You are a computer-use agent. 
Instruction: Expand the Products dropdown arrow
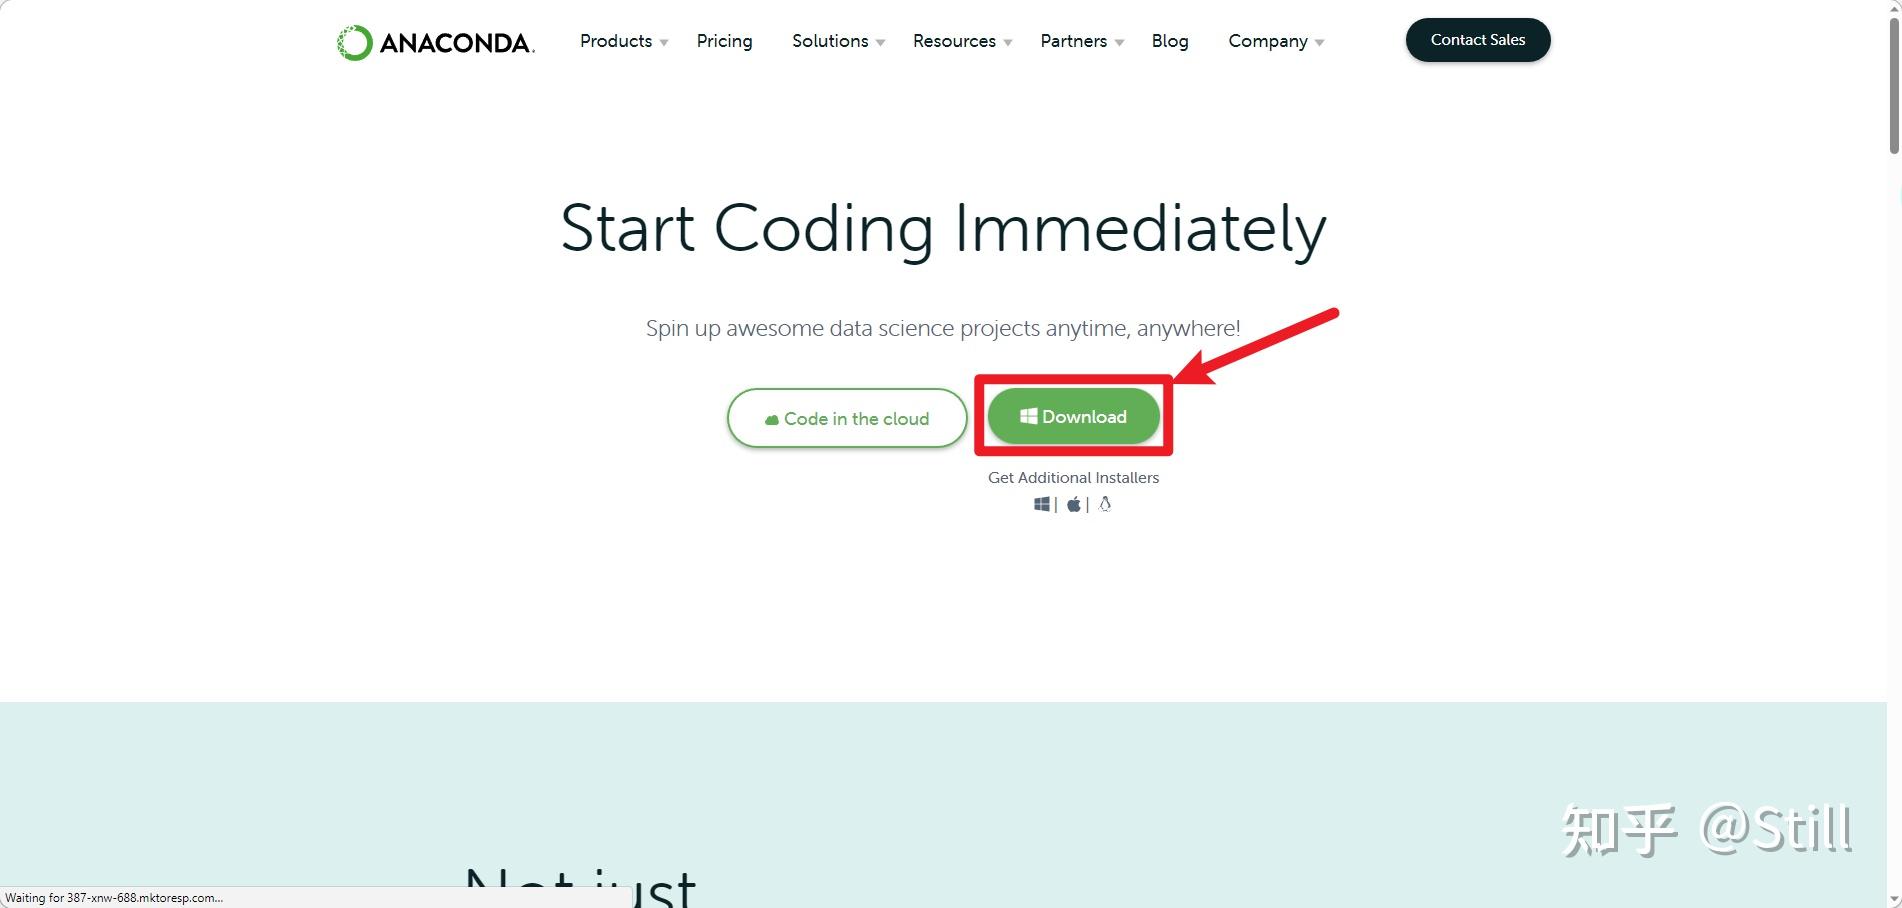coord(664,42)
